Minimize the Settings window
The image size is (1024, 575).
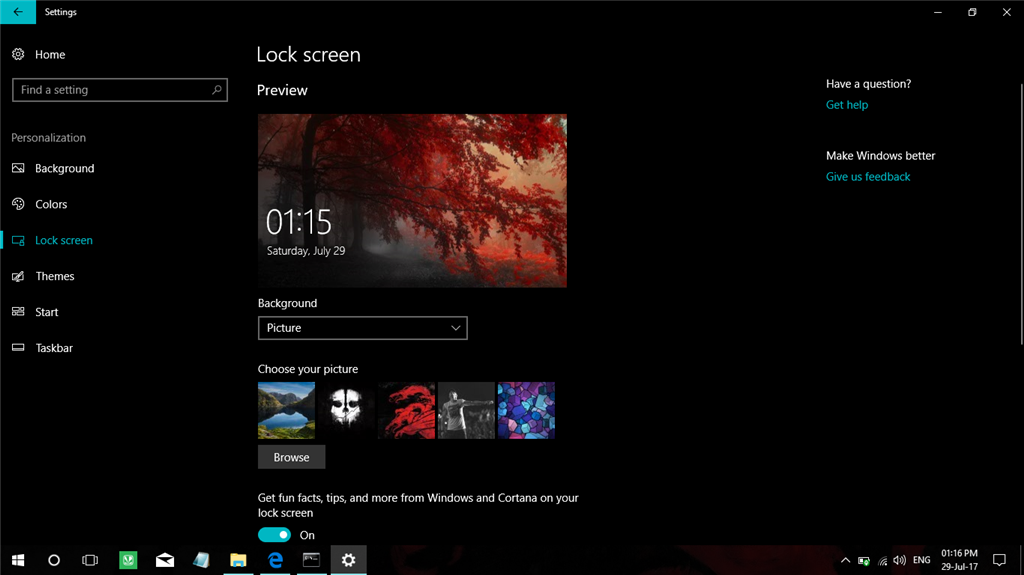pos(938,12)
